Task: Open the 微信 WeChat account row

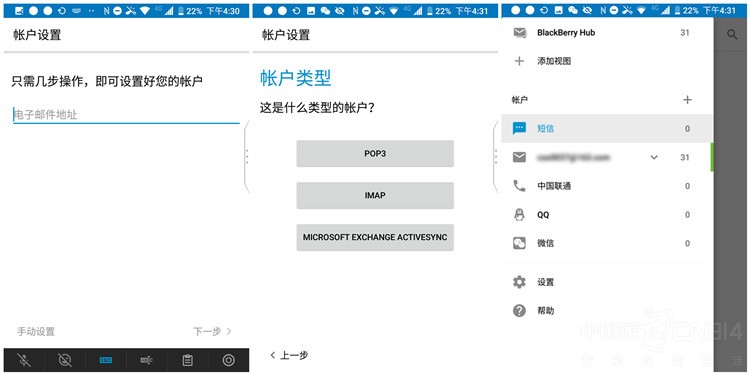Action: click(607, 243)
